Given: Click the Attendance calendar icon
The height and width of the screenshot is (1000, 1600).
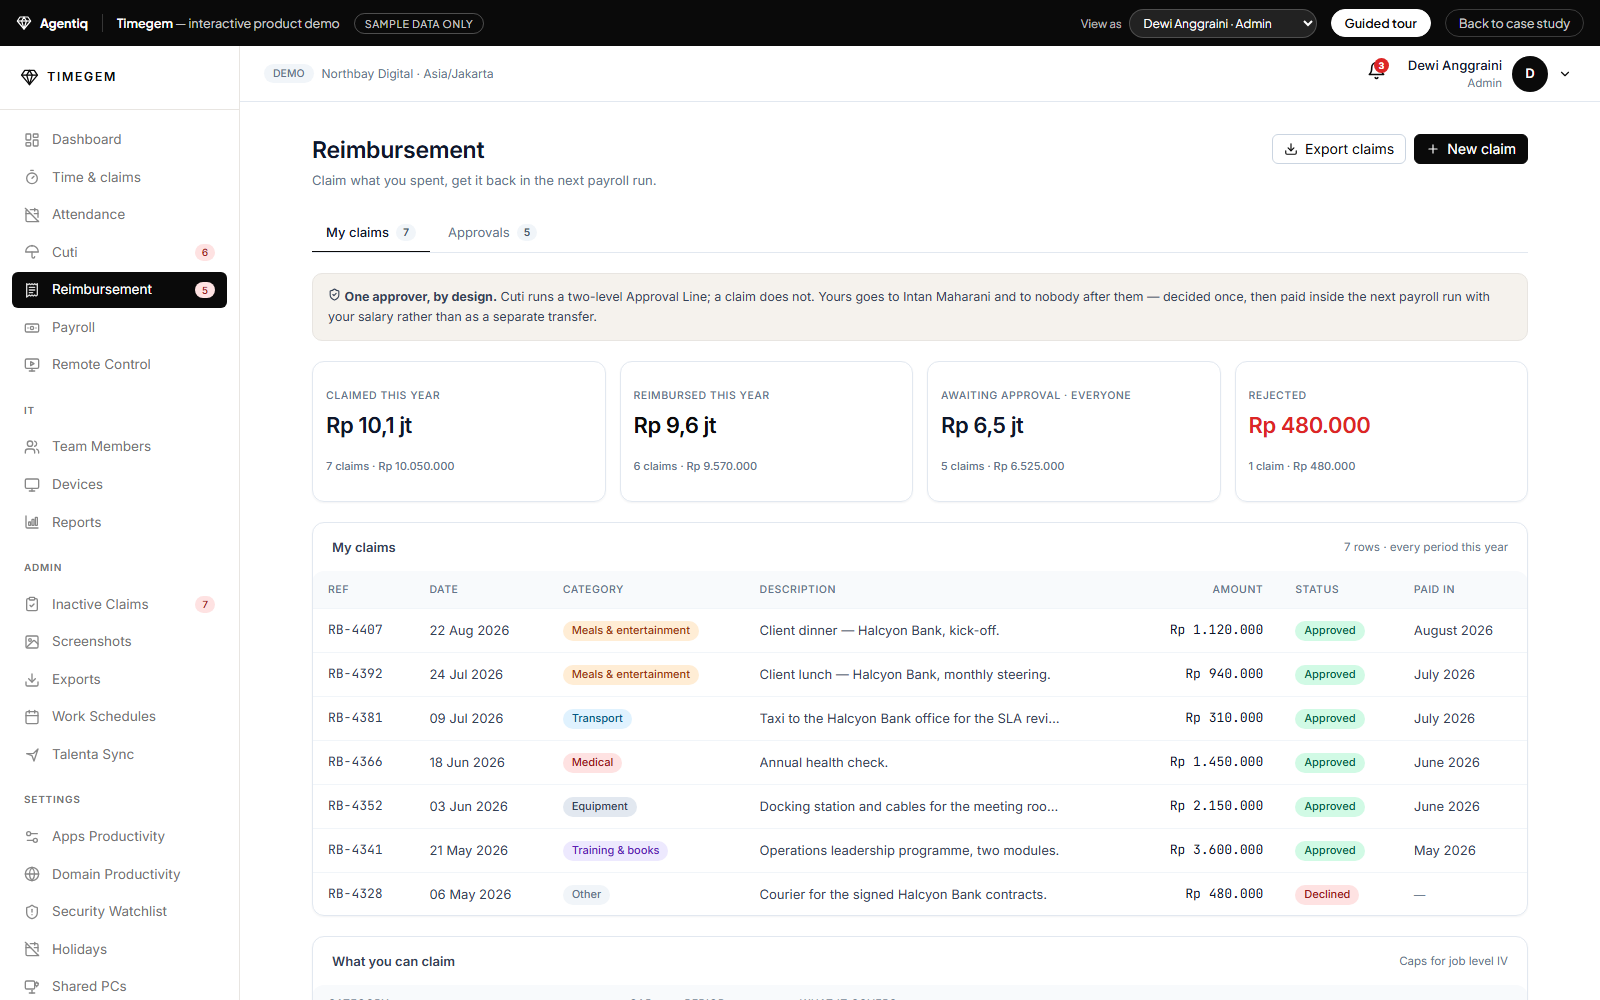Looking at the screenshot, I should coord(32,215).
